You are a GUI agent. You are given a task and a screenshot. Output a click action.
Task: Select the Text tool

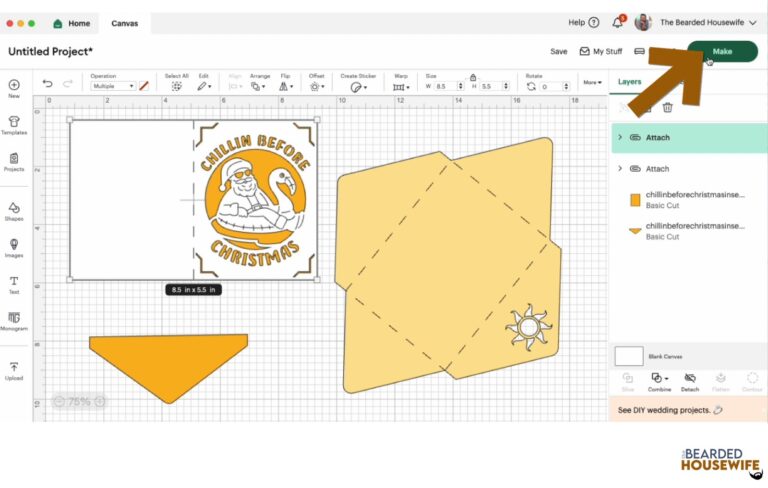tap(14, 285)
